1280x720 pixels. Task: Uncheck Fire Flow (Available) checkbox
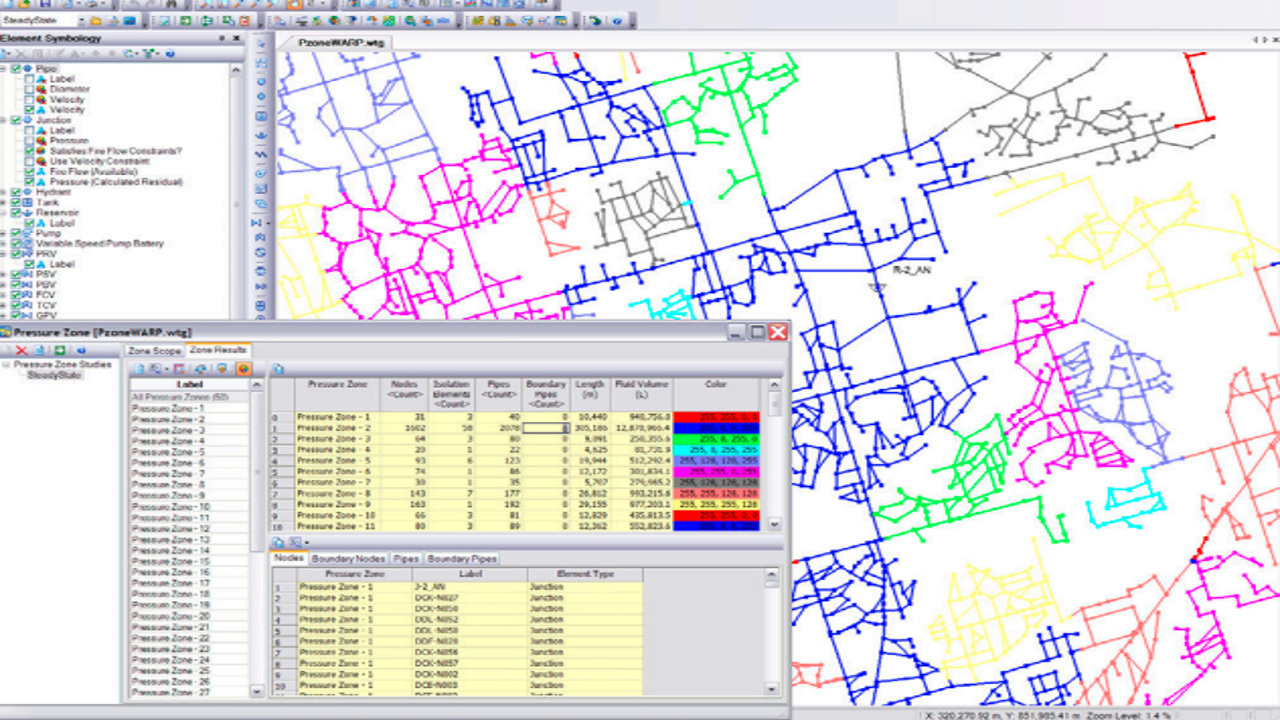click(x=29, y=171)
